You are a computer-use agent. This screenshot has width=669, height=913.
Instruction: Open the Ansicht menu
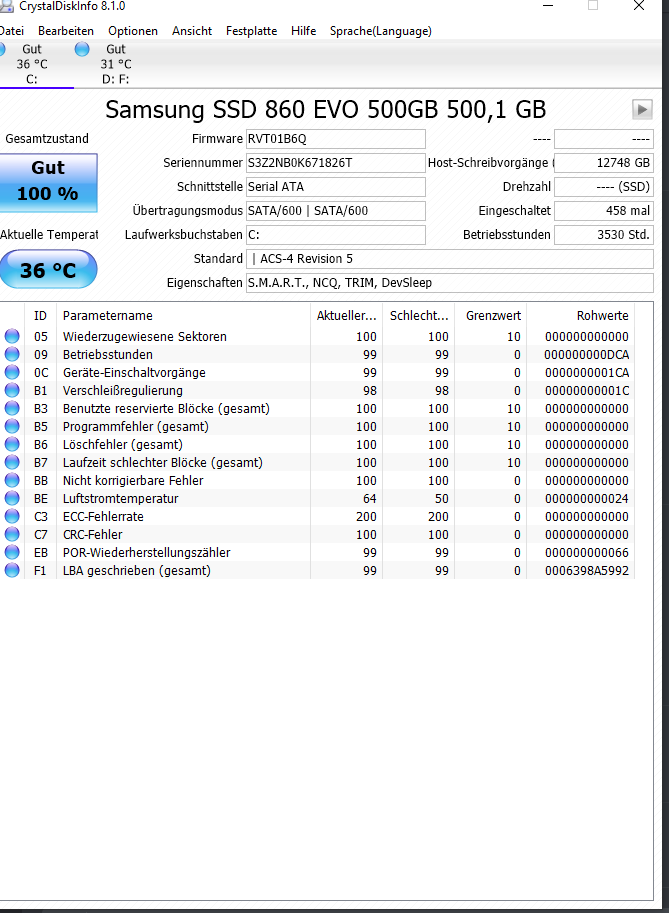(x=192, y=31)
